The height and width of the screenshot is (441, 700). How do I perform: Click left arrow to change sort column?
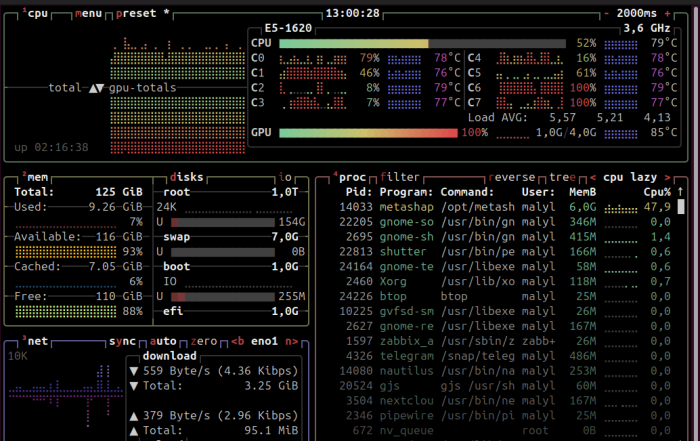point(593,177)
